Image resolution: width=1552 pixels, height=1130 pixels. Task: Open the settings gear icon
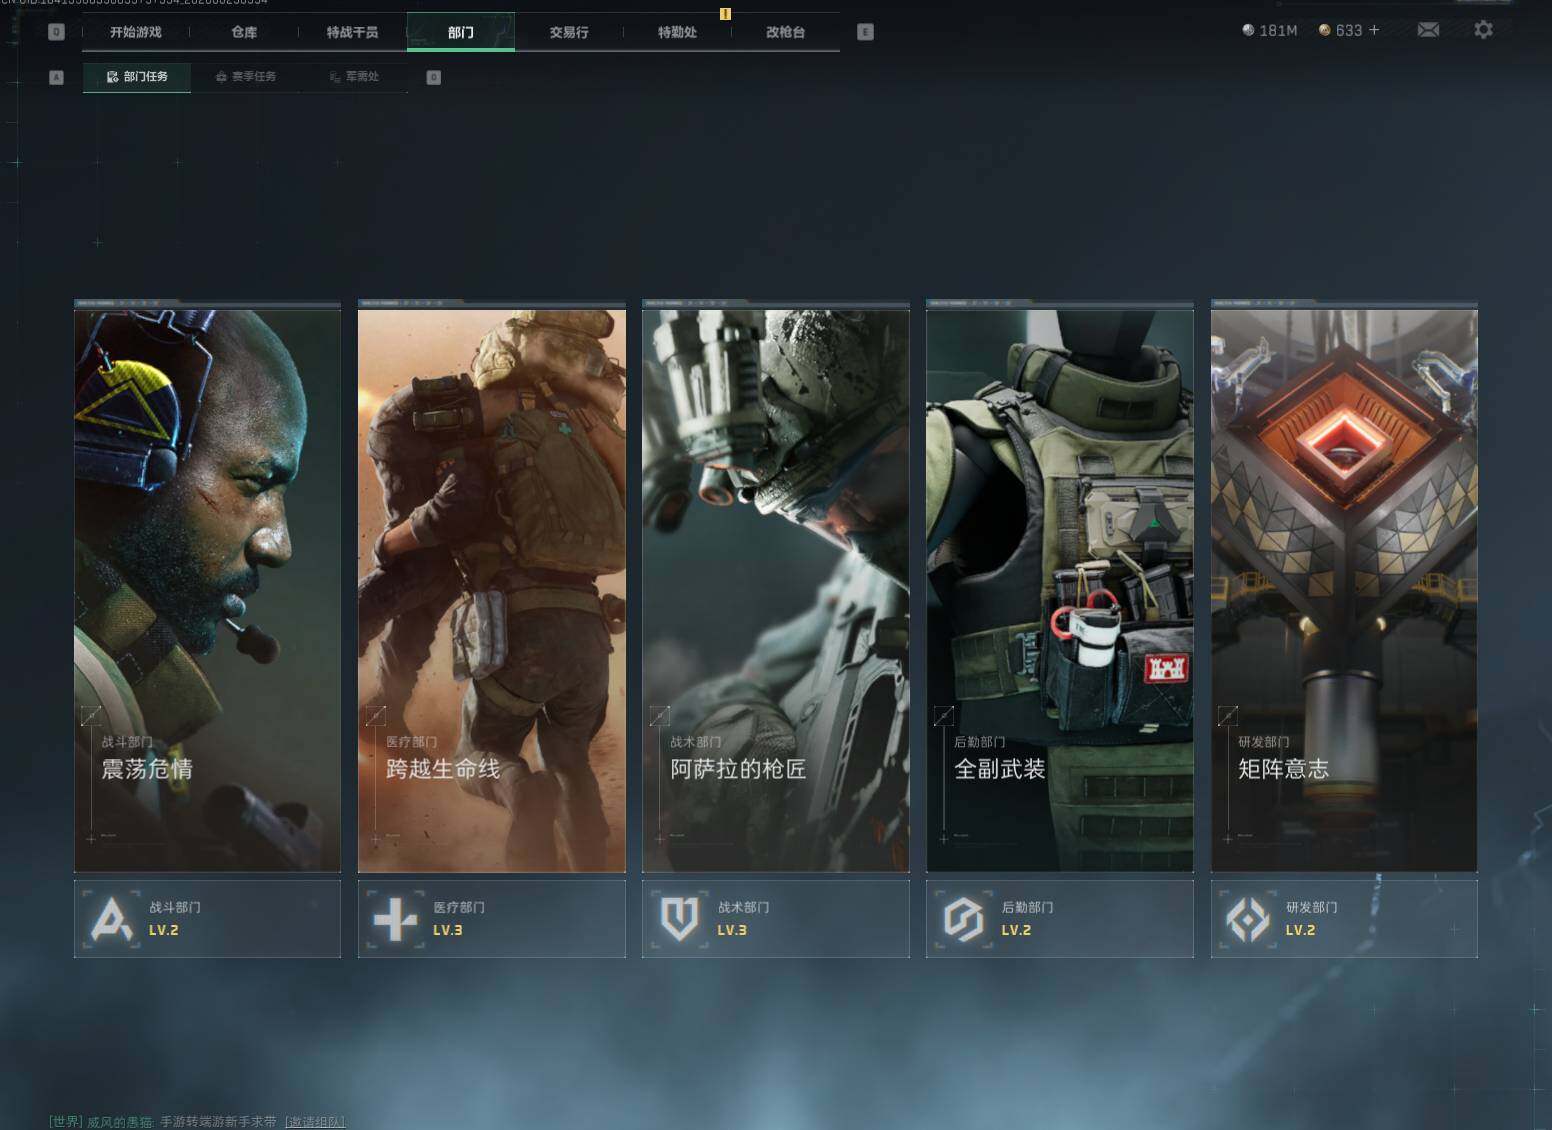[1483, 30]
